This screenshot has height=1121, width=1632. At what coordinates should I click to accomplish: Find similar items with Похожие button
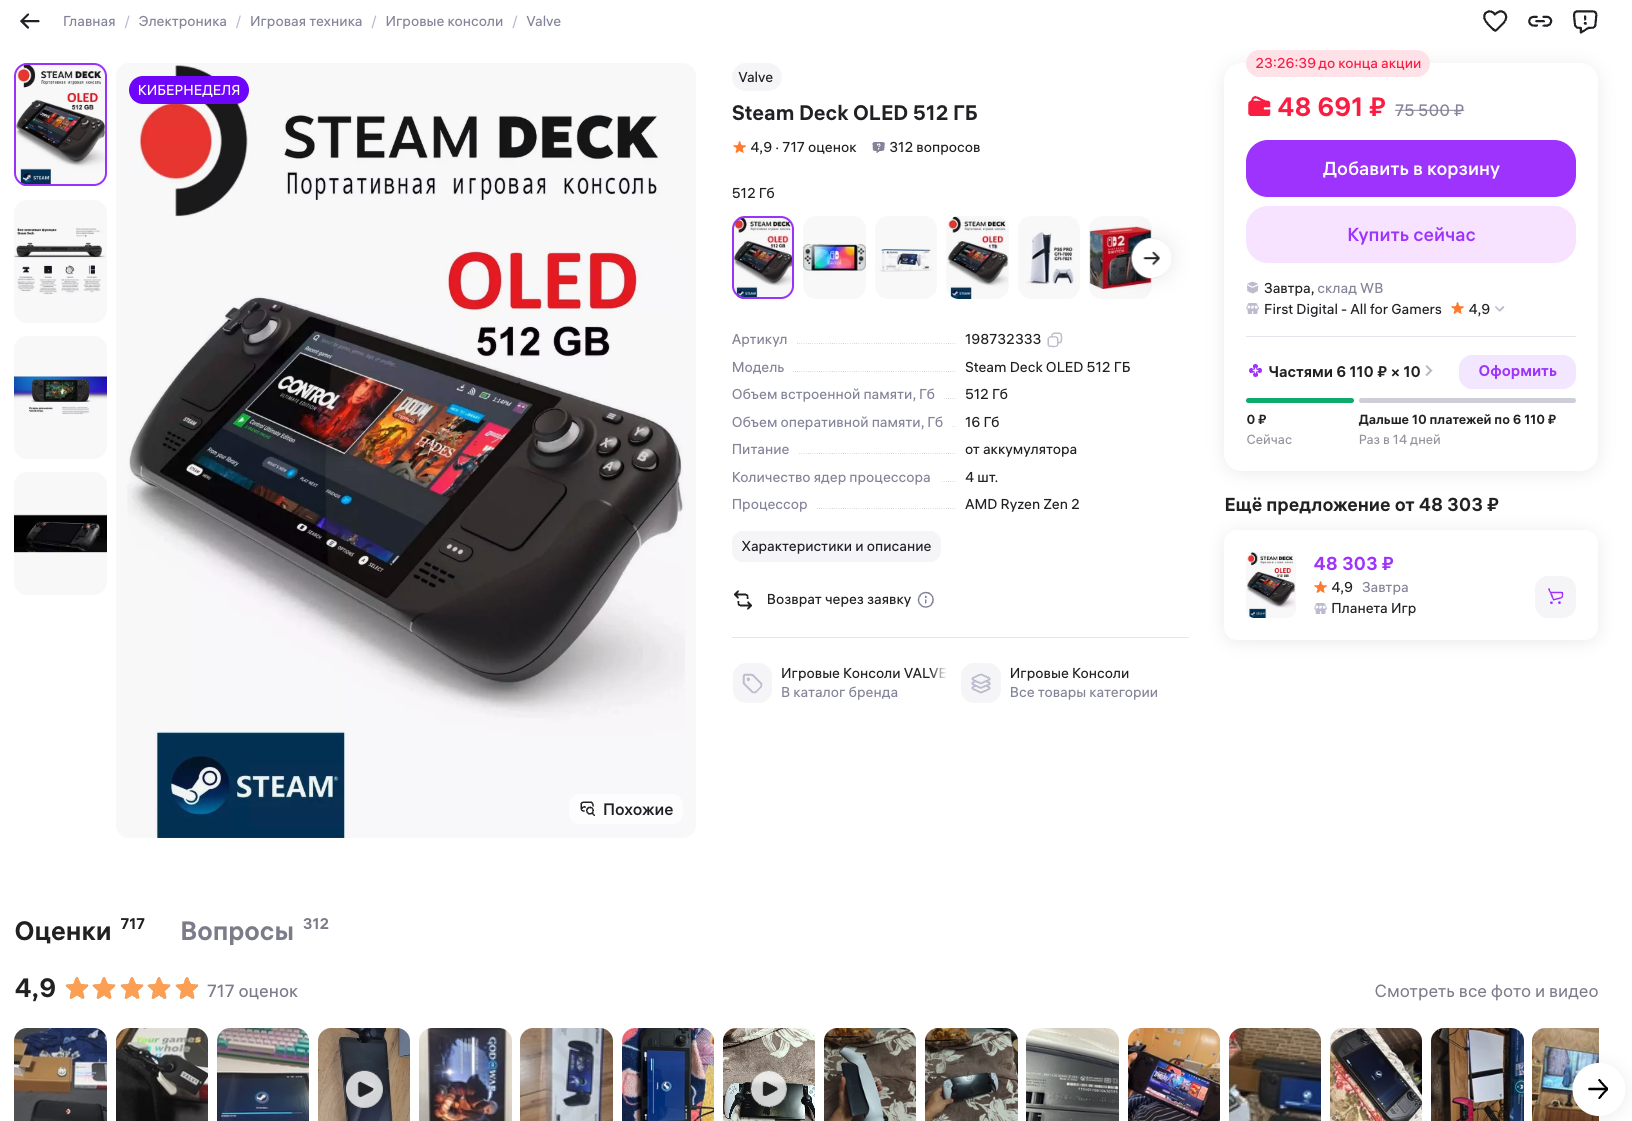tap(627, 809)
